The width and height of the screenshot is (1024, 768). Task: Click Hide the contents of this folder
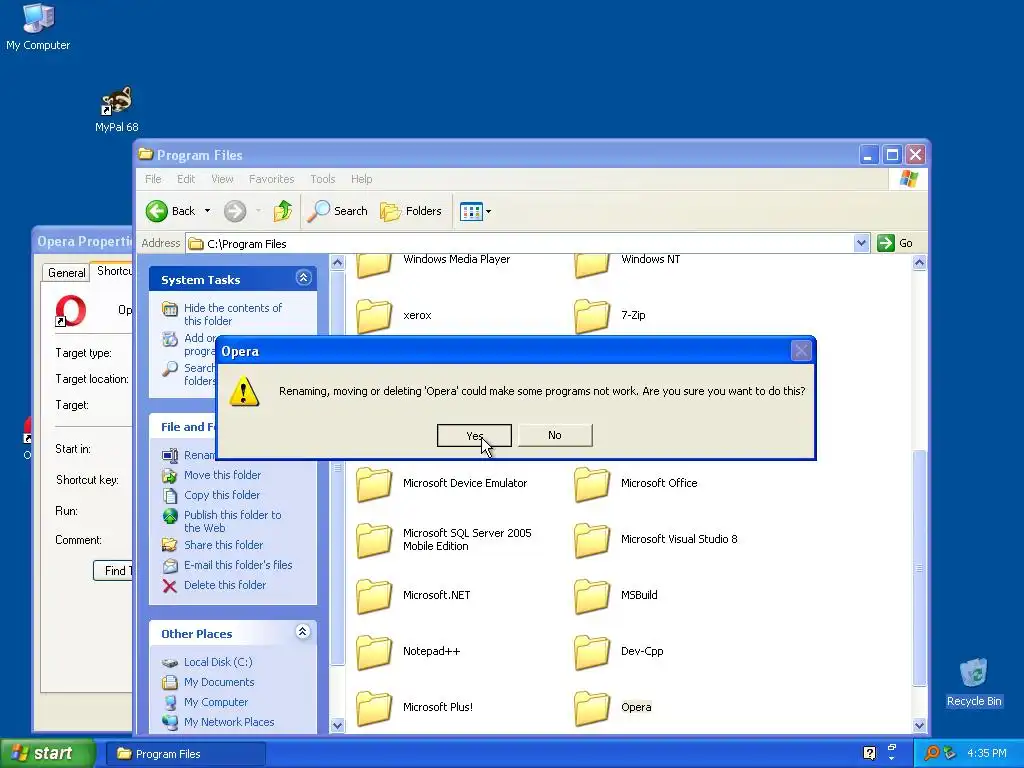coord(232,314)
